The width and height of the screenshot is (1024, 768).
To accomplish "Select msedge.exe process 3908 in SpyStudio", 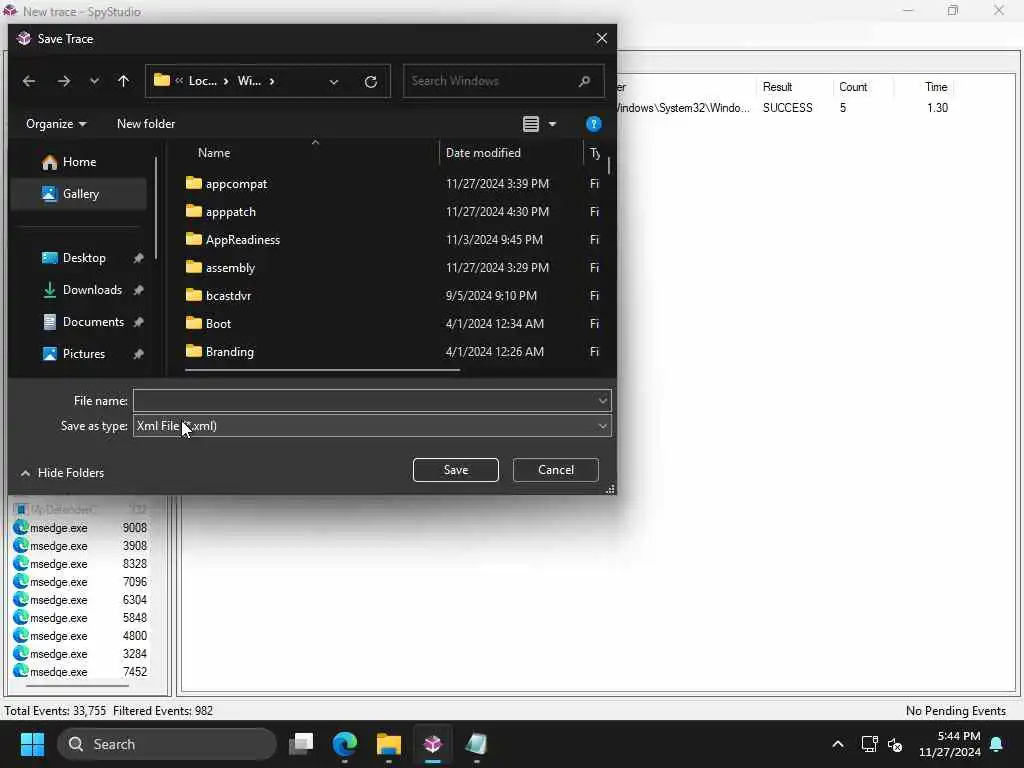I will [80, 546].
